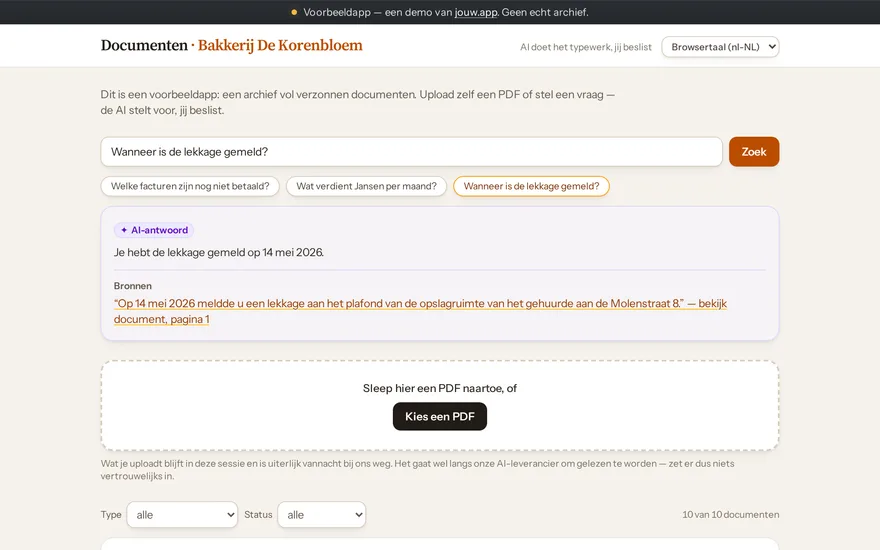Choose 'Wanneer is de lekkage gemeld?' suggestion chip

point(531,186)
